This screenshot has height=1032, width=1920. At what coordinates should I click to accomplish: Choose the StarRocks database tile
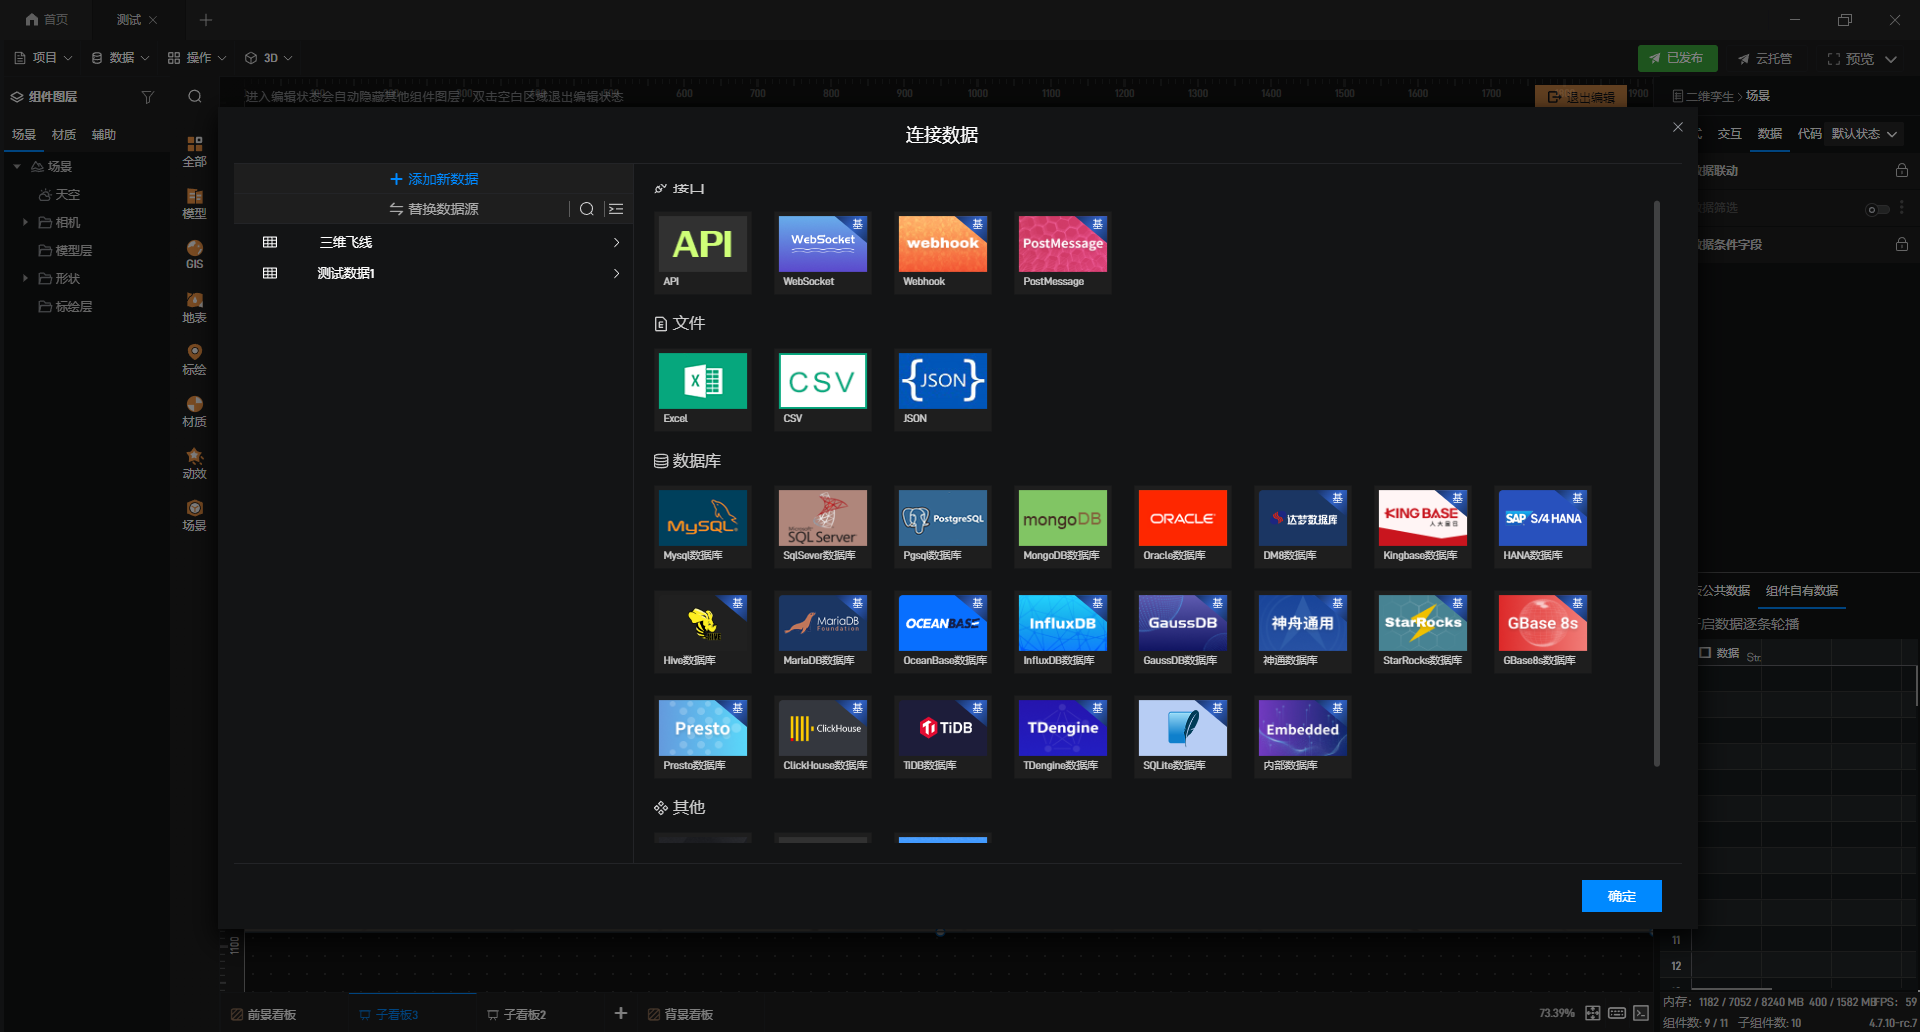click(x=1423, y=632)
